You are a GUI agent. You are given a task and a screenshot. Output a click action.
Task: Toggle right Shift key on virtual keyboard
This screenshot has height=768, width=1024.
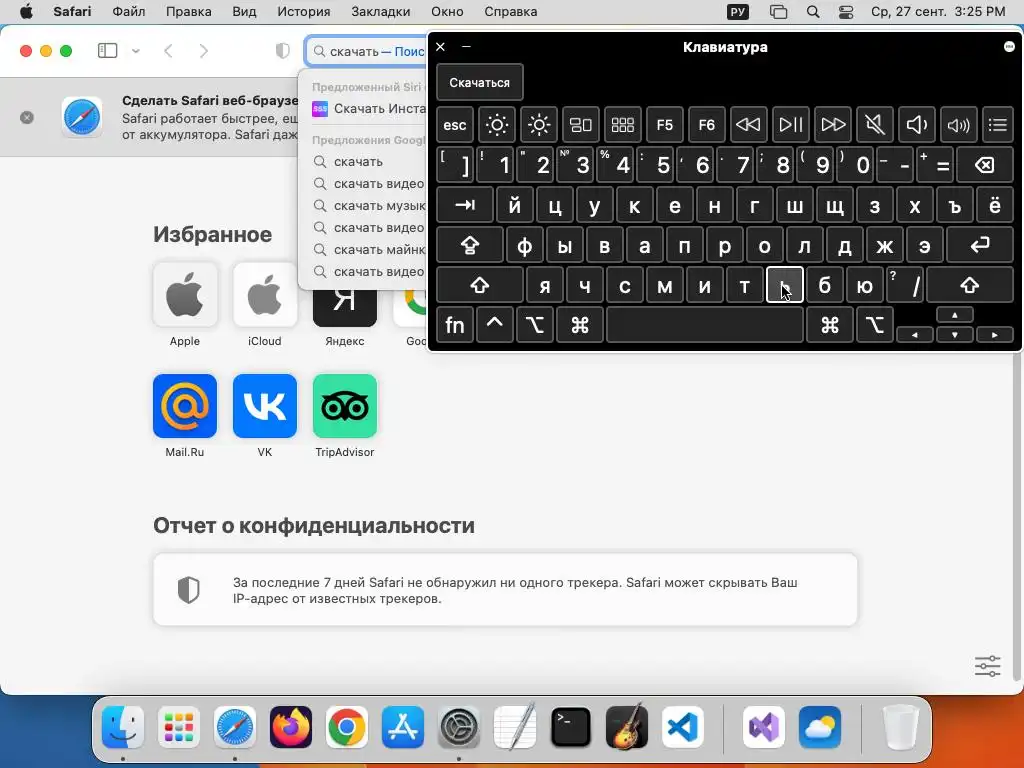[970, 285]
